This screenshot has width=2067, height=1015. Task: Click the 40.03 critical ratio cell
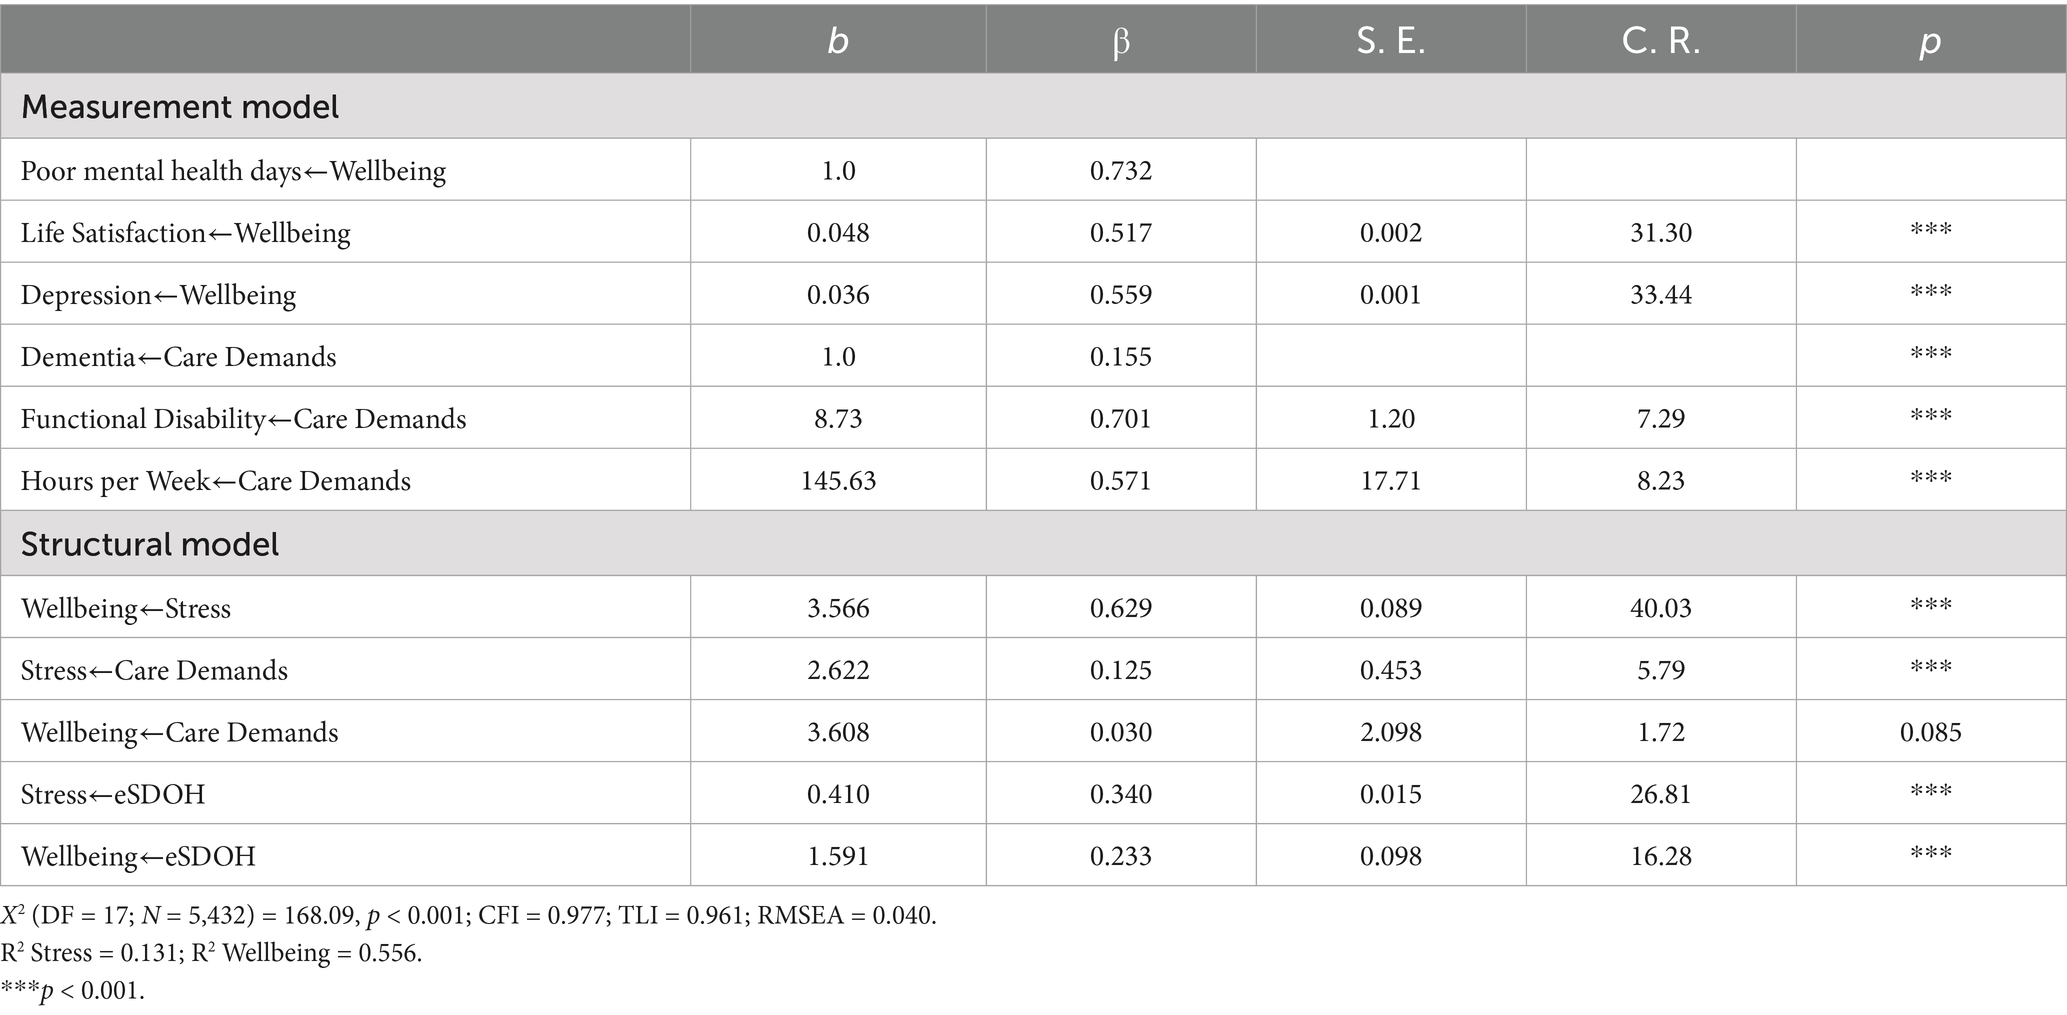[x=1660, y=608]
